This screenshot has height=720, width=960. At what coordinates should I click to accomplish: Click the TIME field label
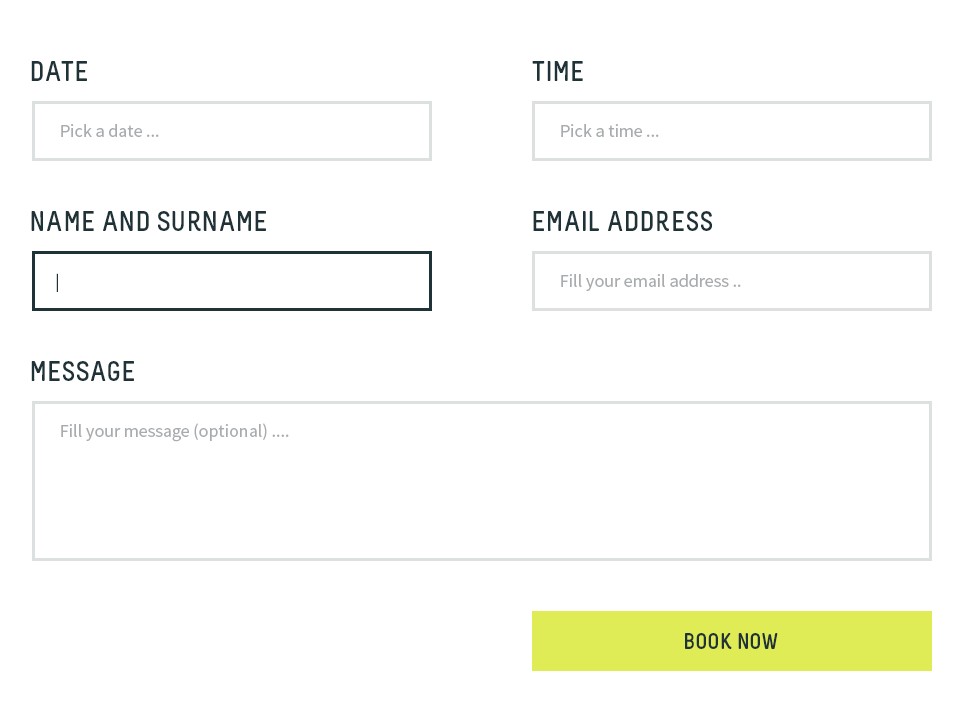[x=558, y=72]
